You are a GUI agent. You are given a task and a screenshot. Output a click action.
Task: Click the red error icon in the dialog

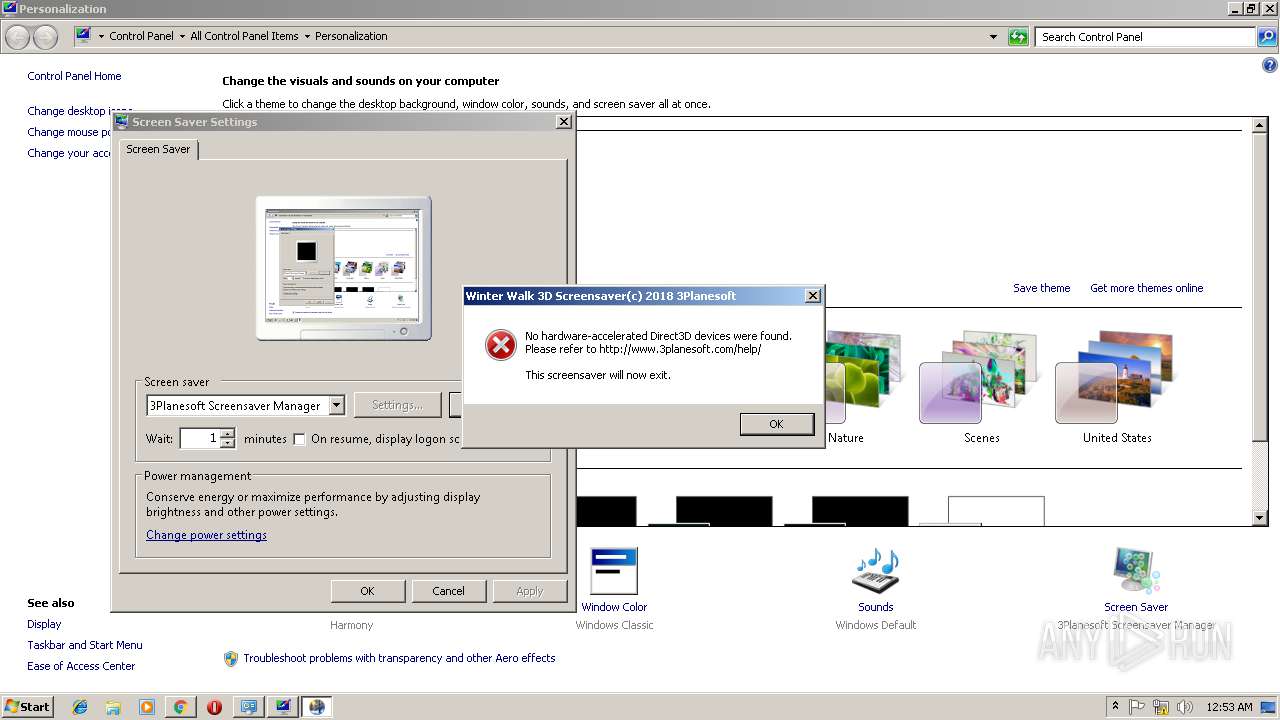(500, 345)
